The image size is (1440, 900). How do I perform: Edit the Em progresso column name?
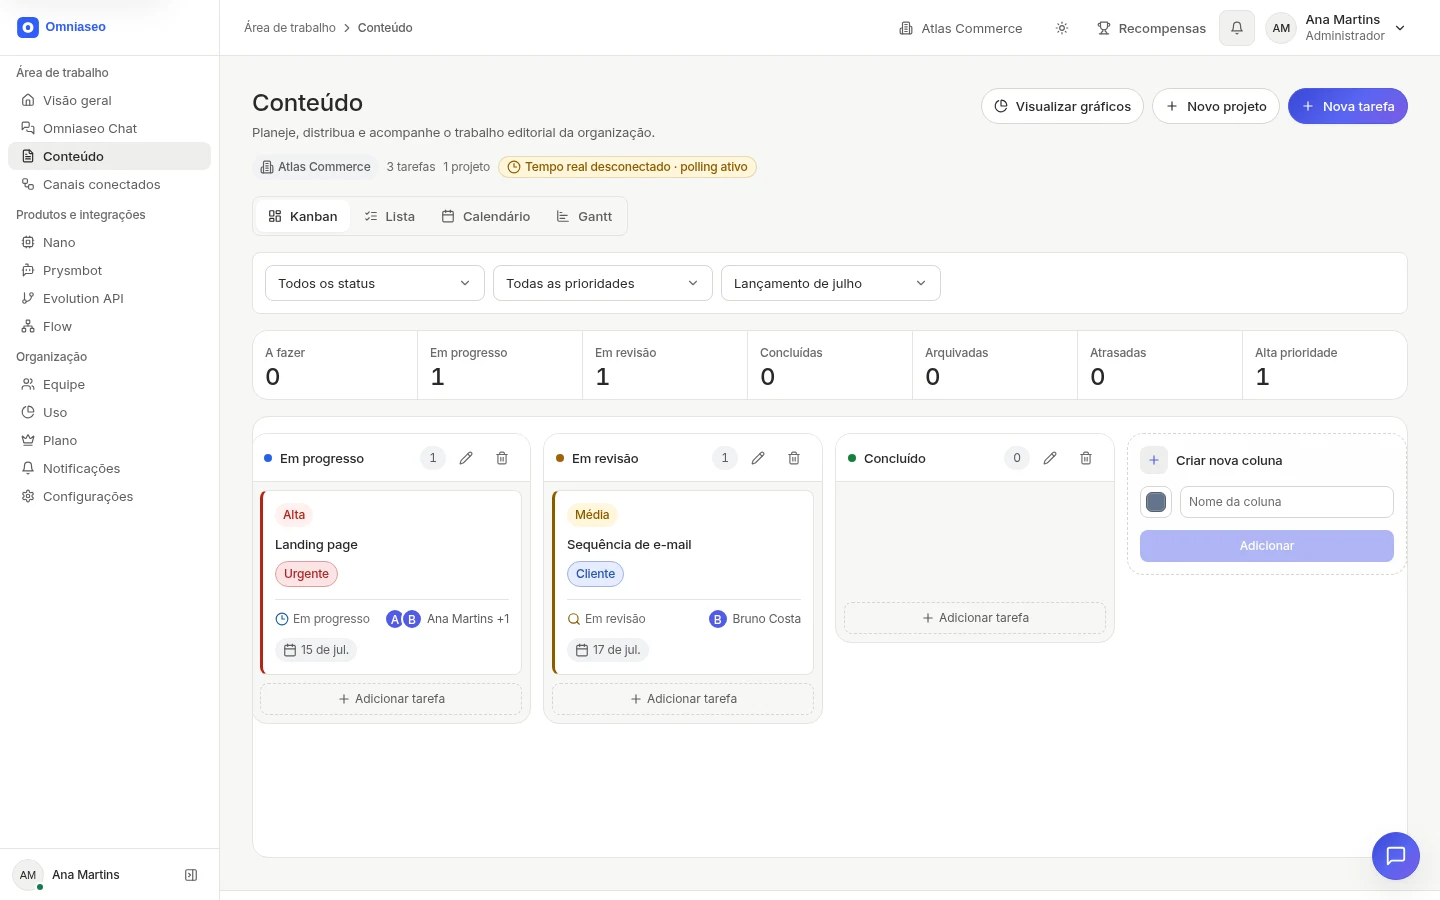pos(466,458)
